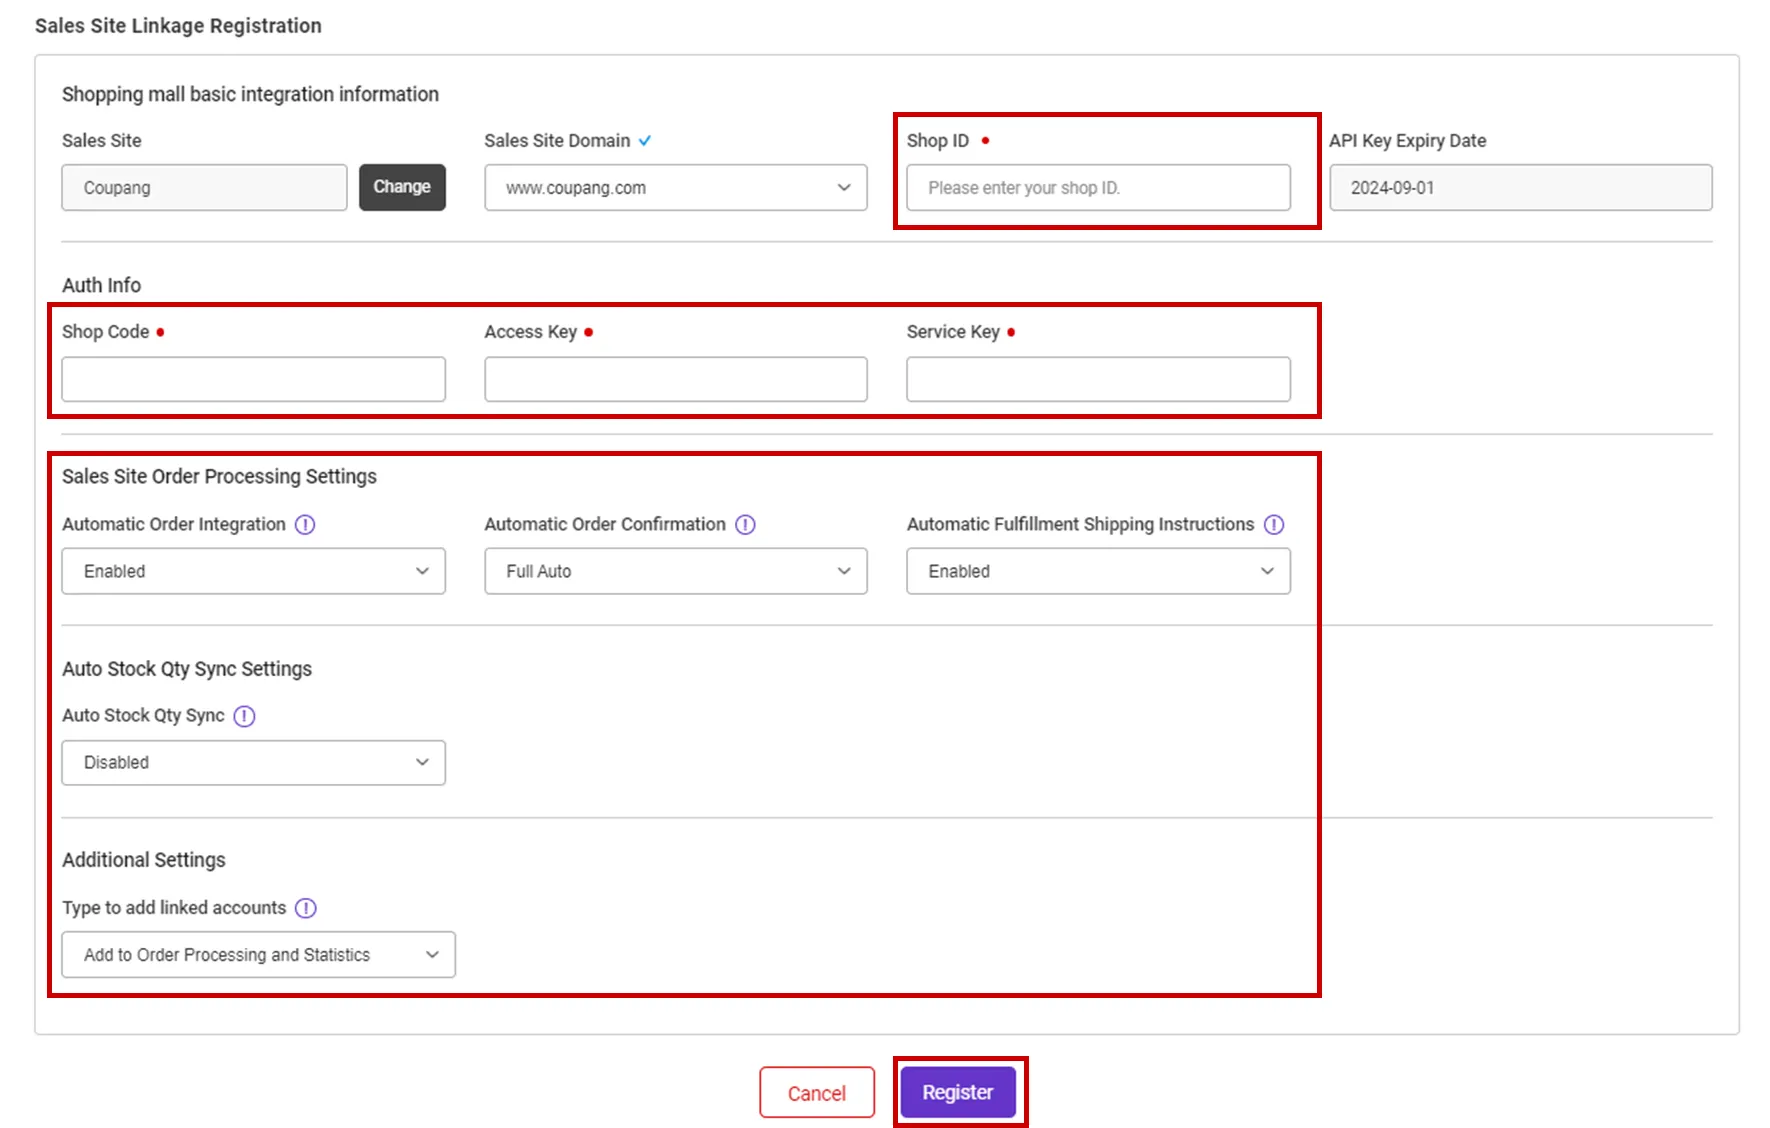Click info icon beside Auto Stock Qty Sync

click(244, 716)
